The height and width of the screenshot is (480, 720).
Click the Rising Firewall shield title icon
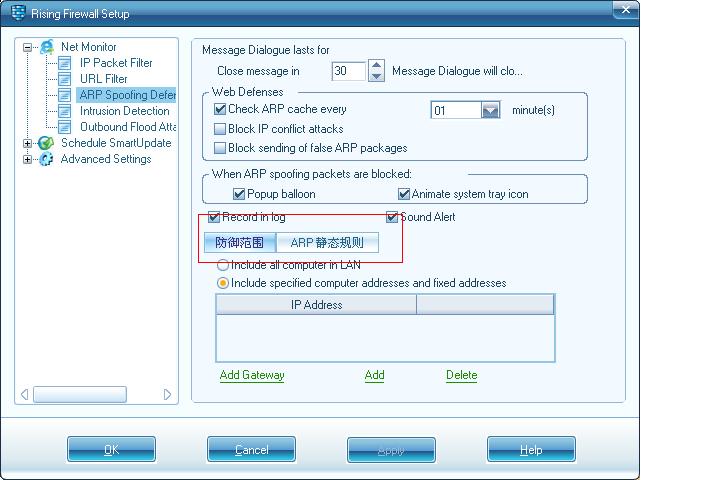click(18, 12)
